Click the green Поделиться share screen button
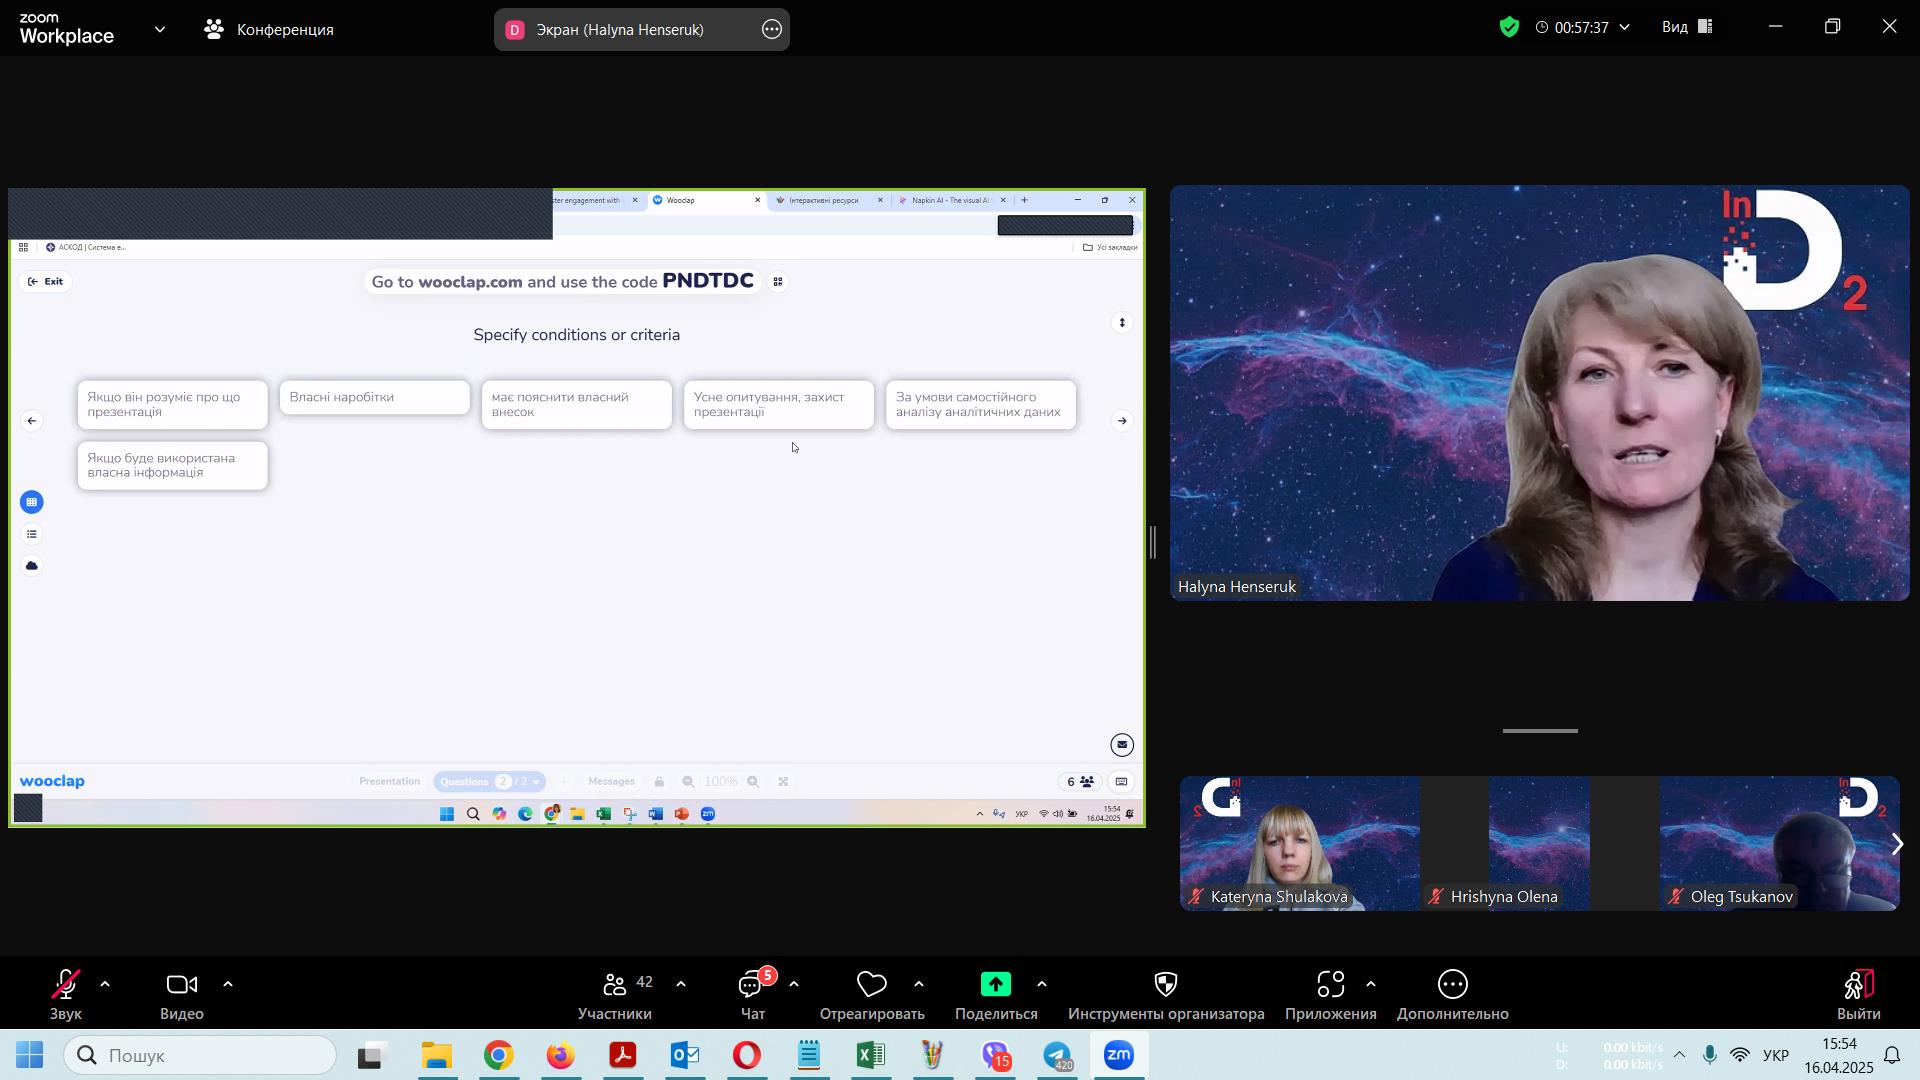 [995, 986]
